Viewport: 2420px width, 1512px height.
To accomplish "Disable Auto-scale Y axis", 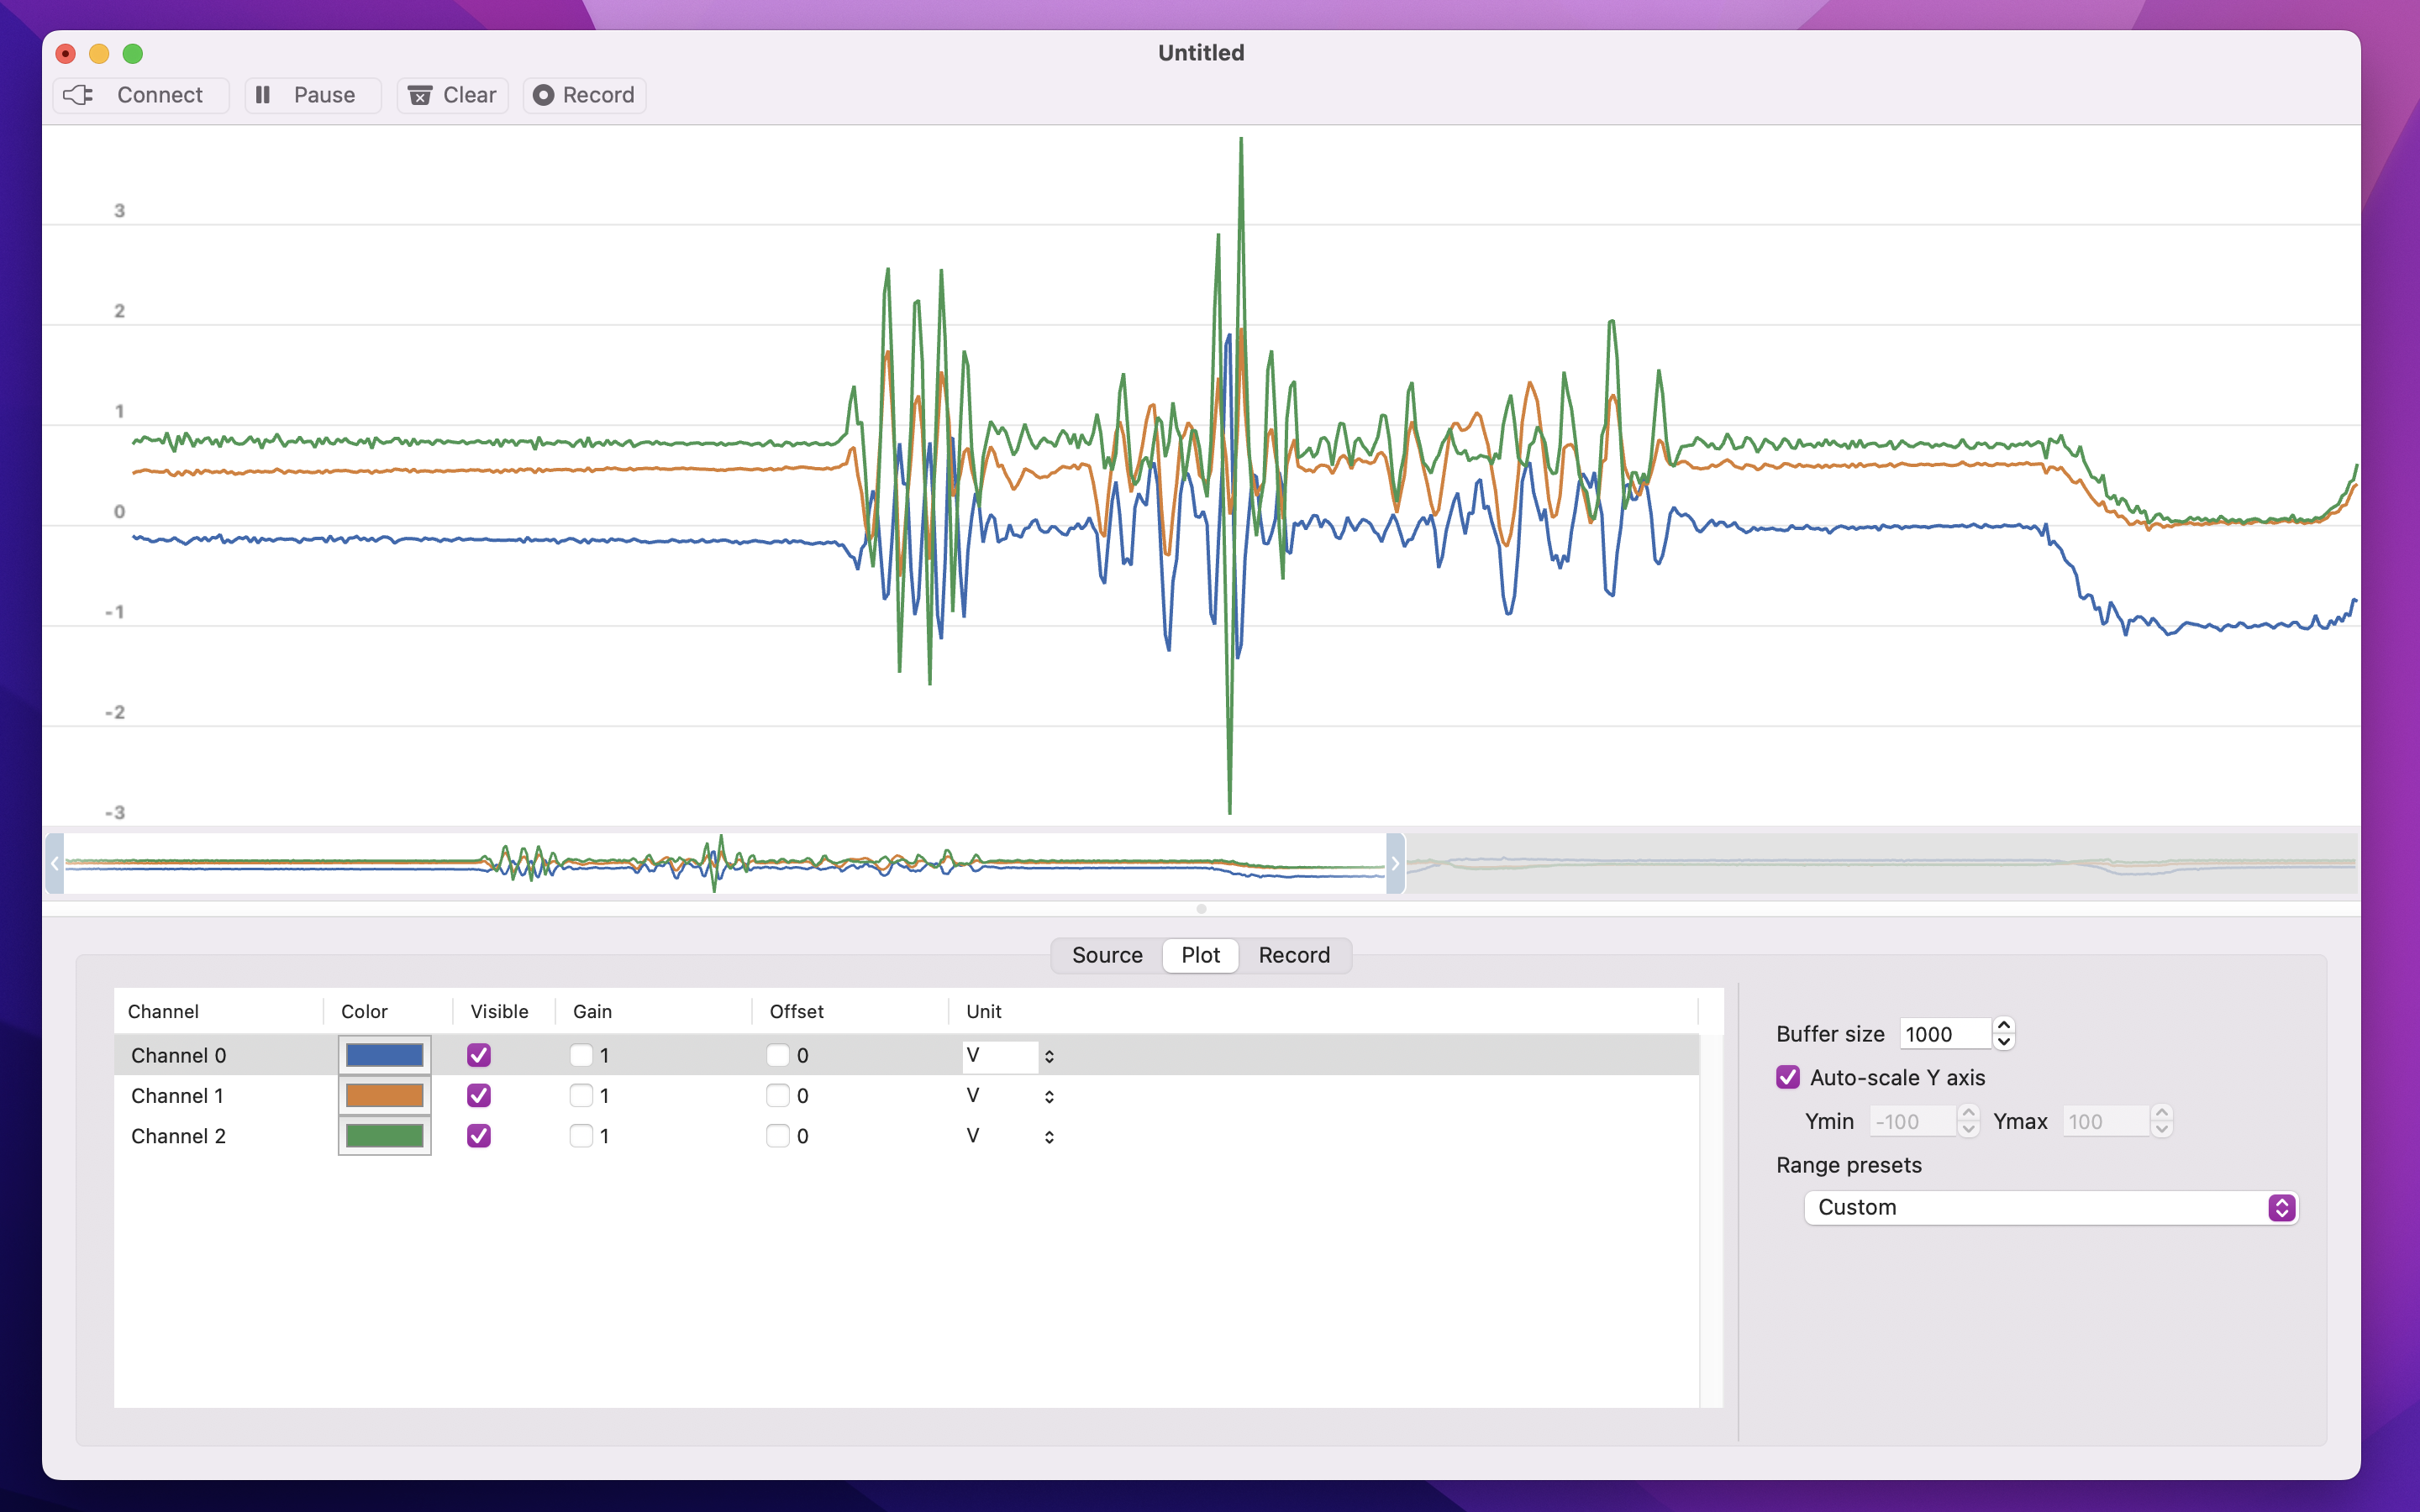I will click(1789, 1077).
